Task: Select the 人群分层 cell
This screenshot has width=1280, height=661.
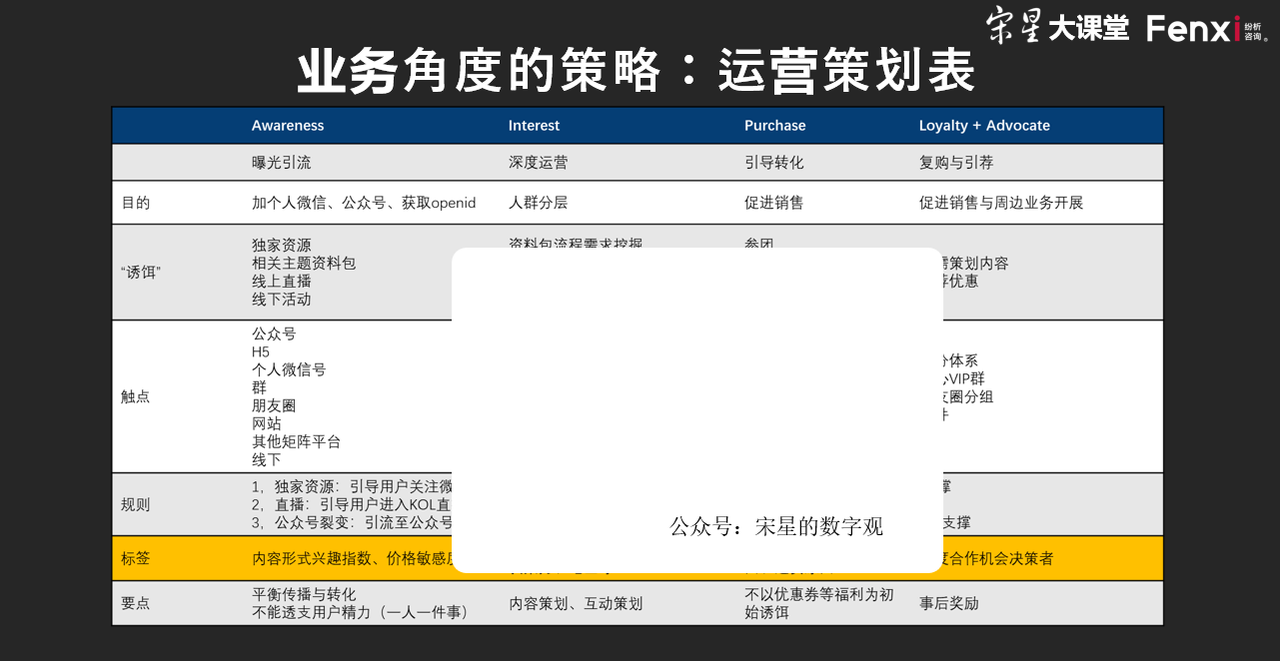Action: pyautogui.click(x=538, y=203)
